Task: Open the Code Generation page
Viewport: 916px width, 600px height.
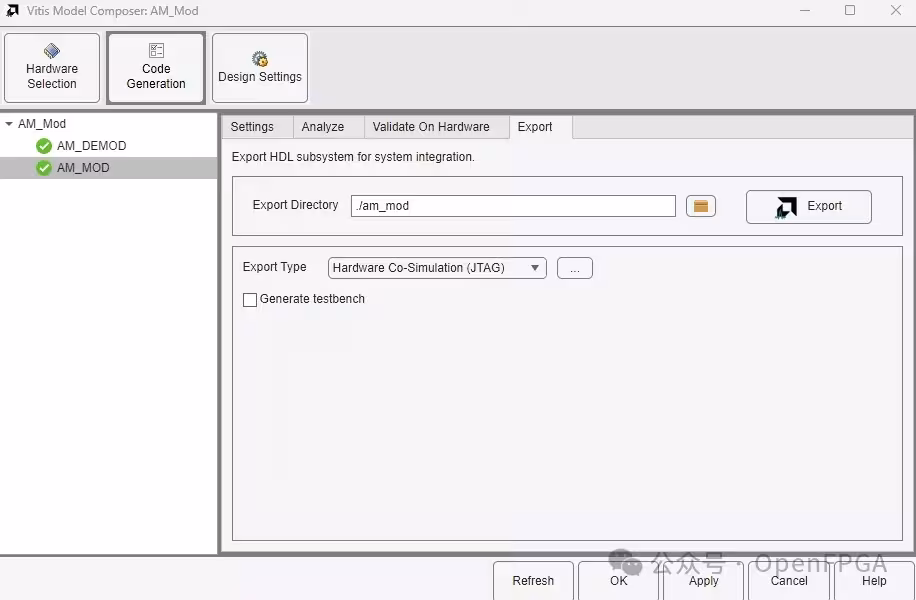Action: (156, 68)
